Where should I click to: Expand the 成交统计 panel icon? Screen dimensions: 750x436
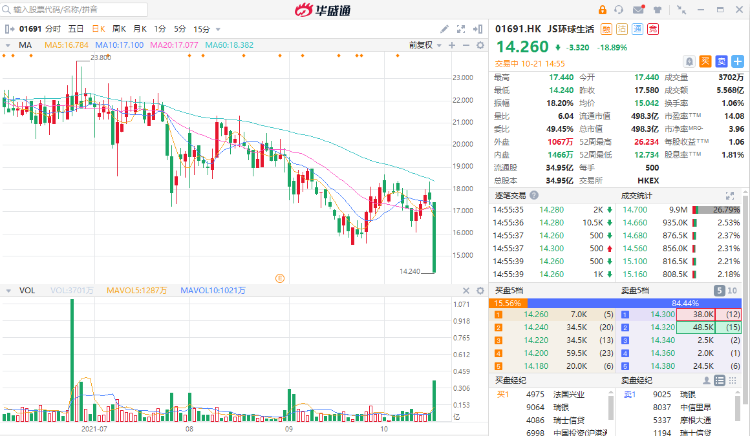pyautogui.click(x=730, y=196)
